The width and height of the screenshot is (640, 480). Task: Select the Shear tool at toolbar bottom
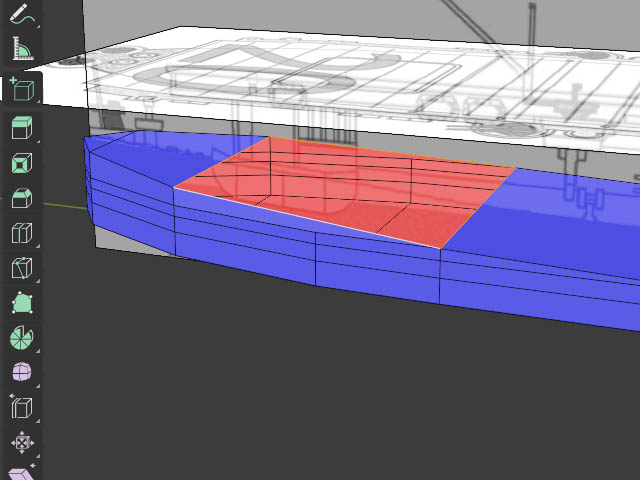[22, 472]
